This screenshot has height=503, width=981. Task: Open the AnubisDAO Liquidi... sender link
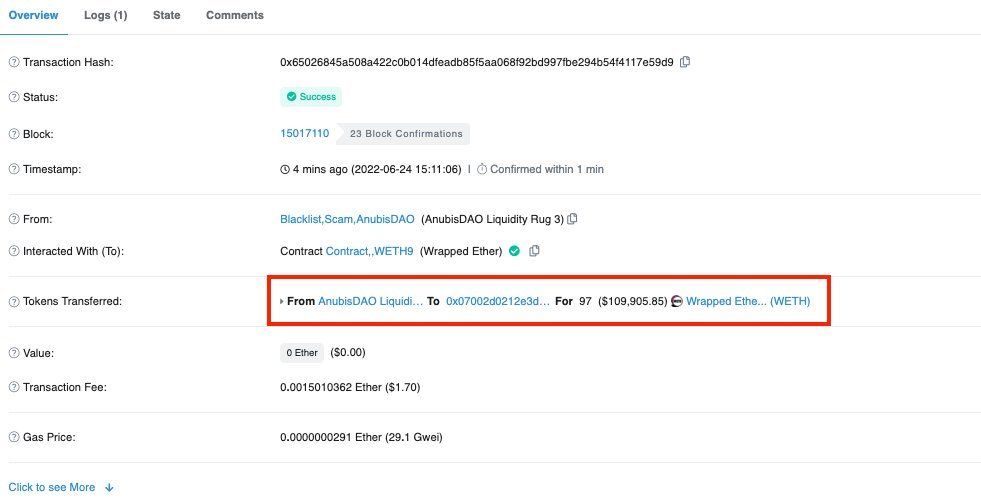370,301
